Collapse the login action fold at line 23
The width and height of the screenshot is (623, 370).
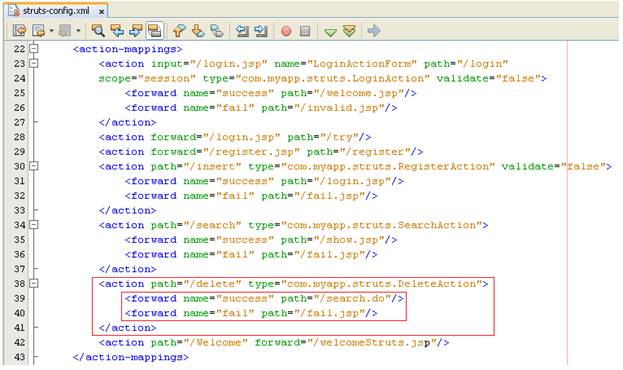tap(34, 63)
